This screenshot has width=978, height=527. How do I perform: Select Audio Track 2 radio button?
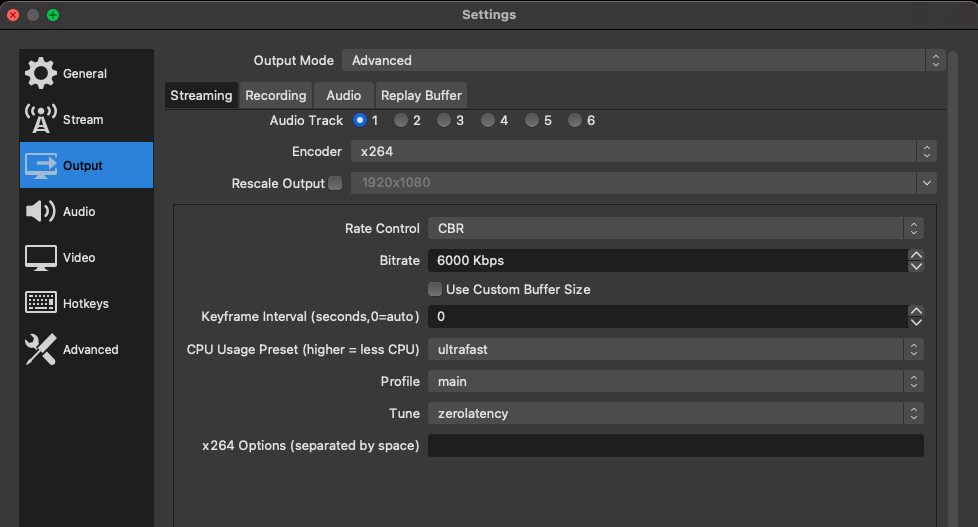click(x=400, y=120)
